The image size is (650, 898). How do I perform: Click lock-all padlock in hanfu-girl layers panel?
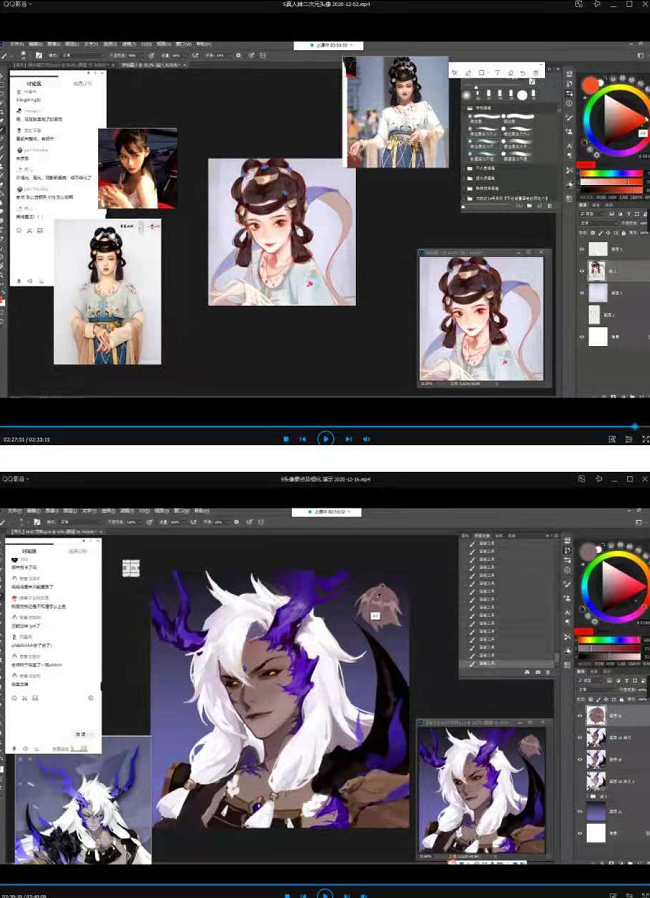point(624,233)
